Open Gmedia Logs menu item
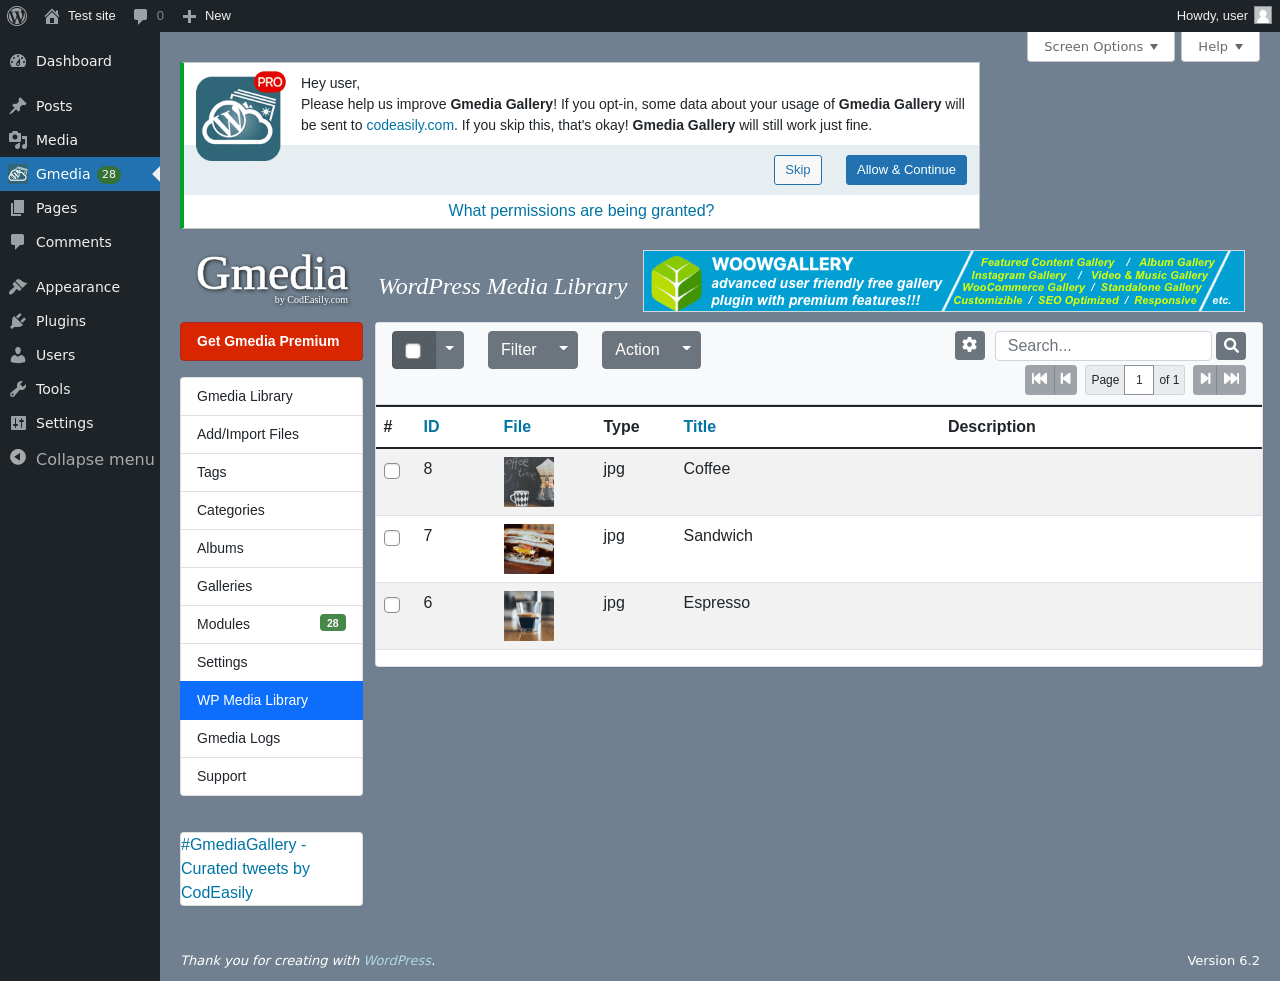1280x981 pixels. pos(271,738)
